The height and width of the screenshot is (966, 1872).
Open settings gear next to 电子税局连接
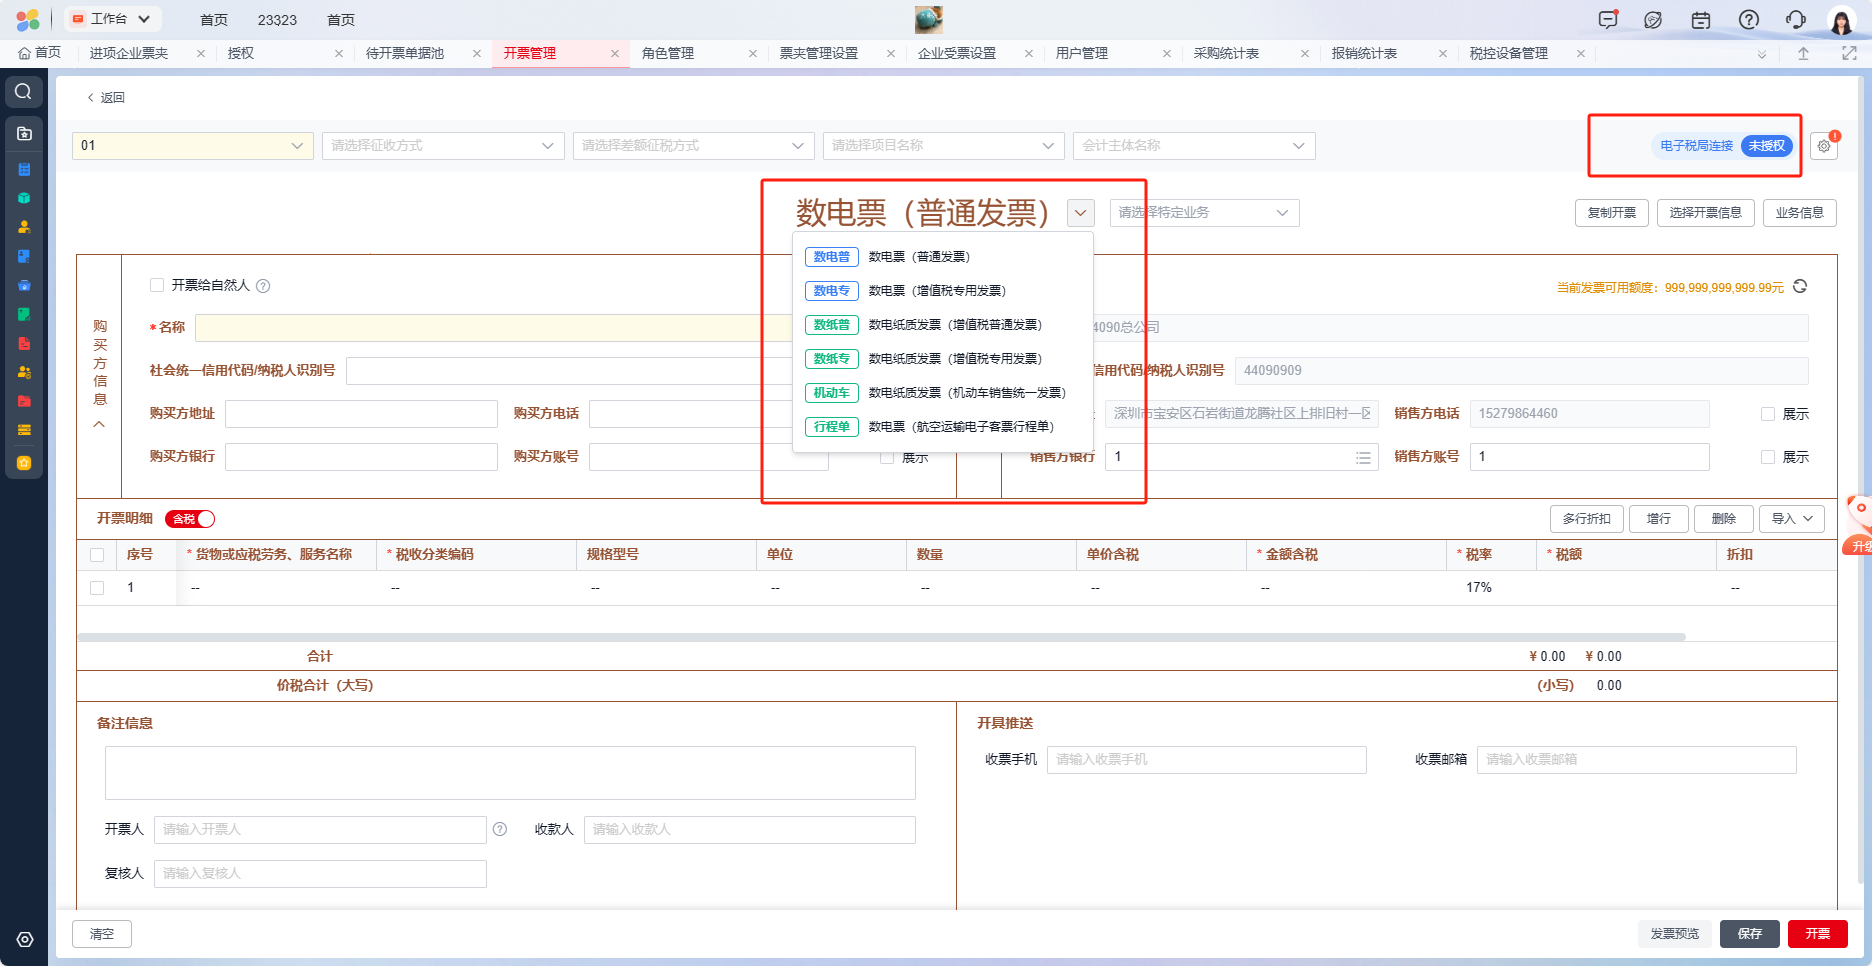(1824, 146)
